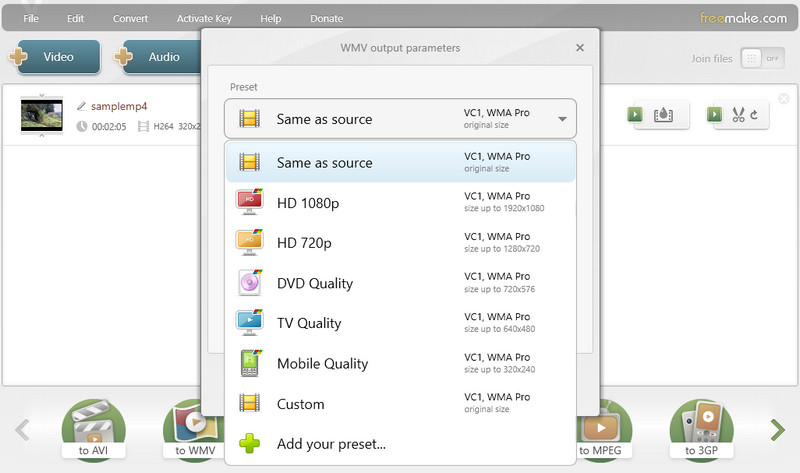Click the Preset label
The image size is (800, 473).
click(243, 87)
